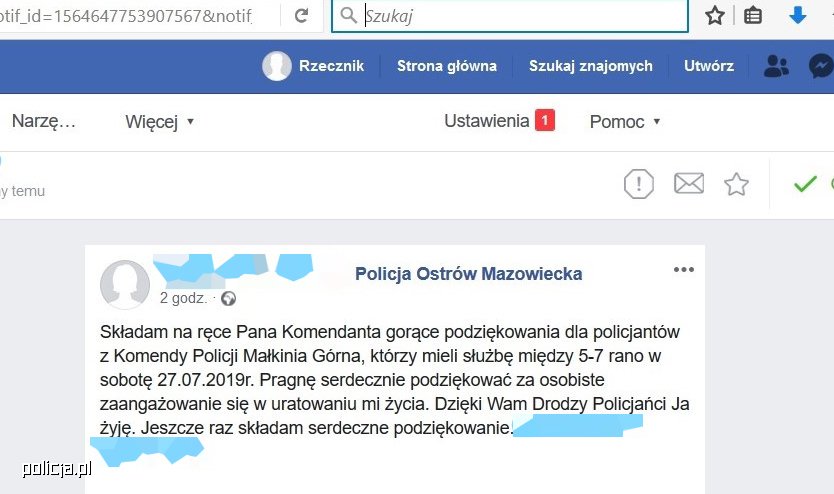The image size is (834, 494).
Task: Open the friend requests icon
Action: (x=776, y=66)
